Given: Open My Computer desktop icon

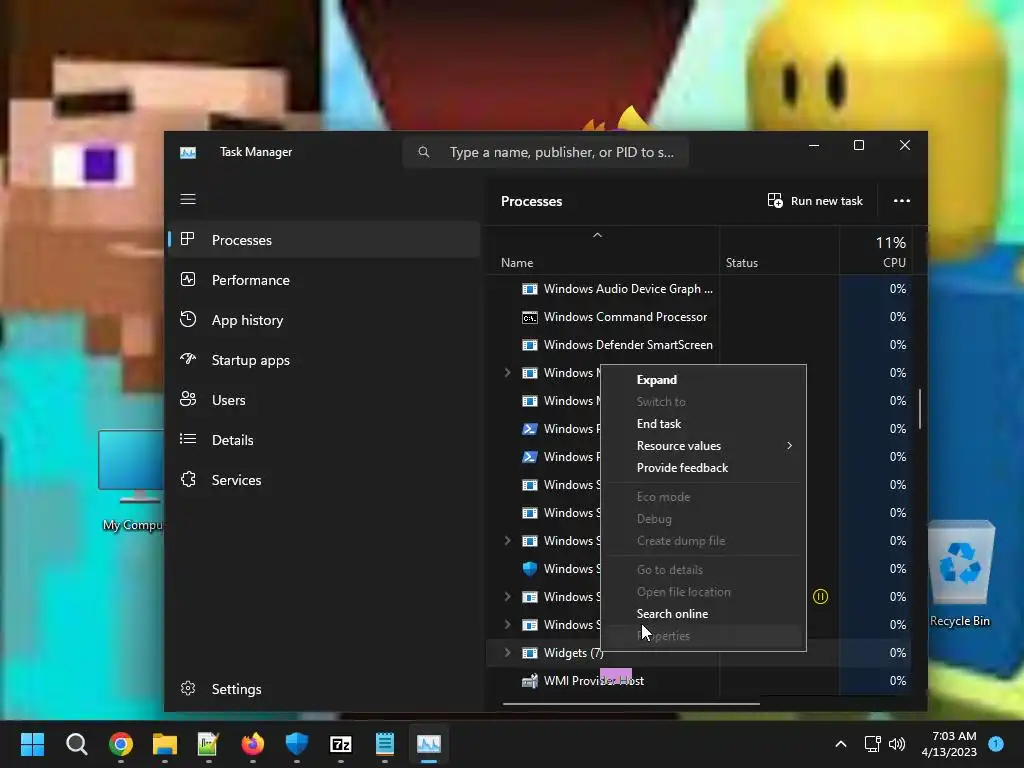Looking at the screenshot, I should [131, 481].
